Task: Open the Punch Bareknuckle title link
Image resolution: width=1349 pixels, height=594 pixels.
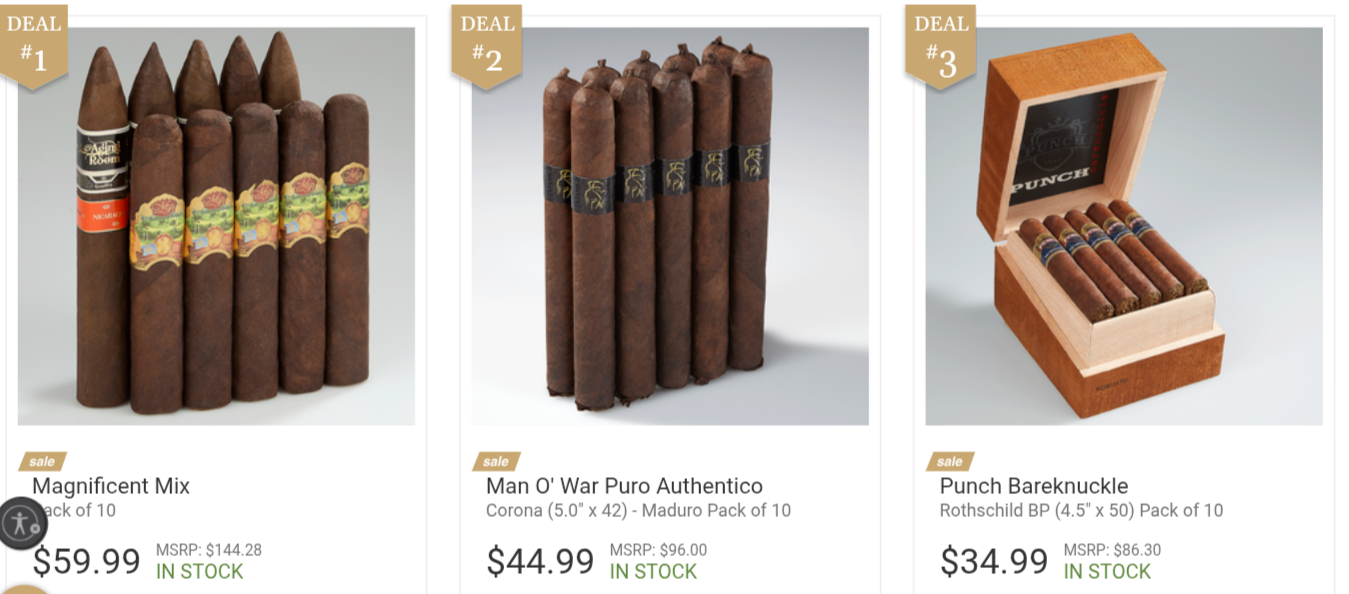Action: pos(1034,486)
